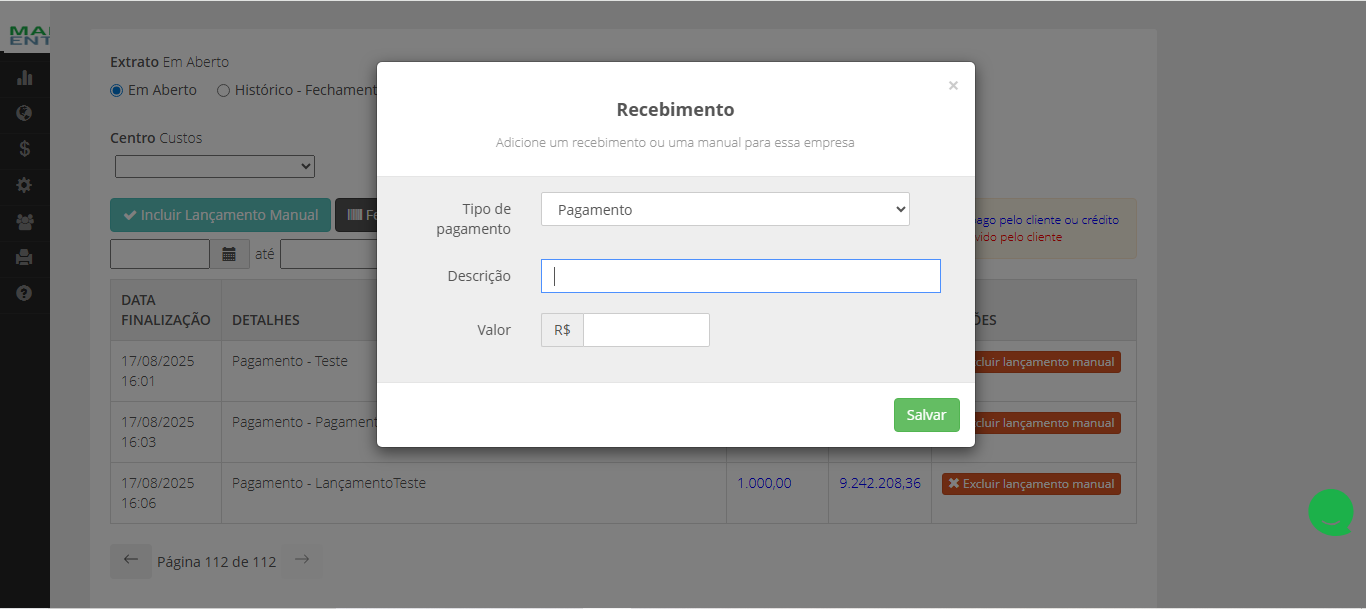Screen dimensions: 1366x609
Task: Click the Valor amount input field
Action: click(x=646, y=330)
